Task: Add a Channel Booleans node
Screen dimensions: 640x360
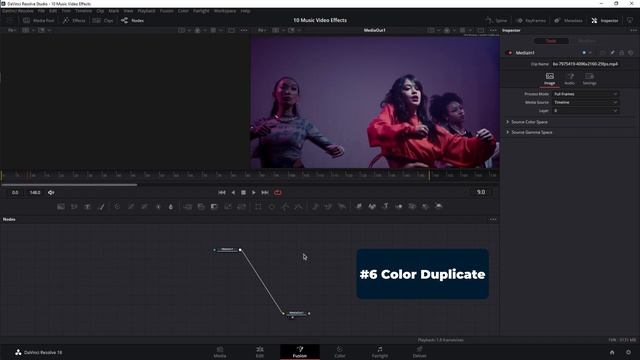Action: coord(201,207)
